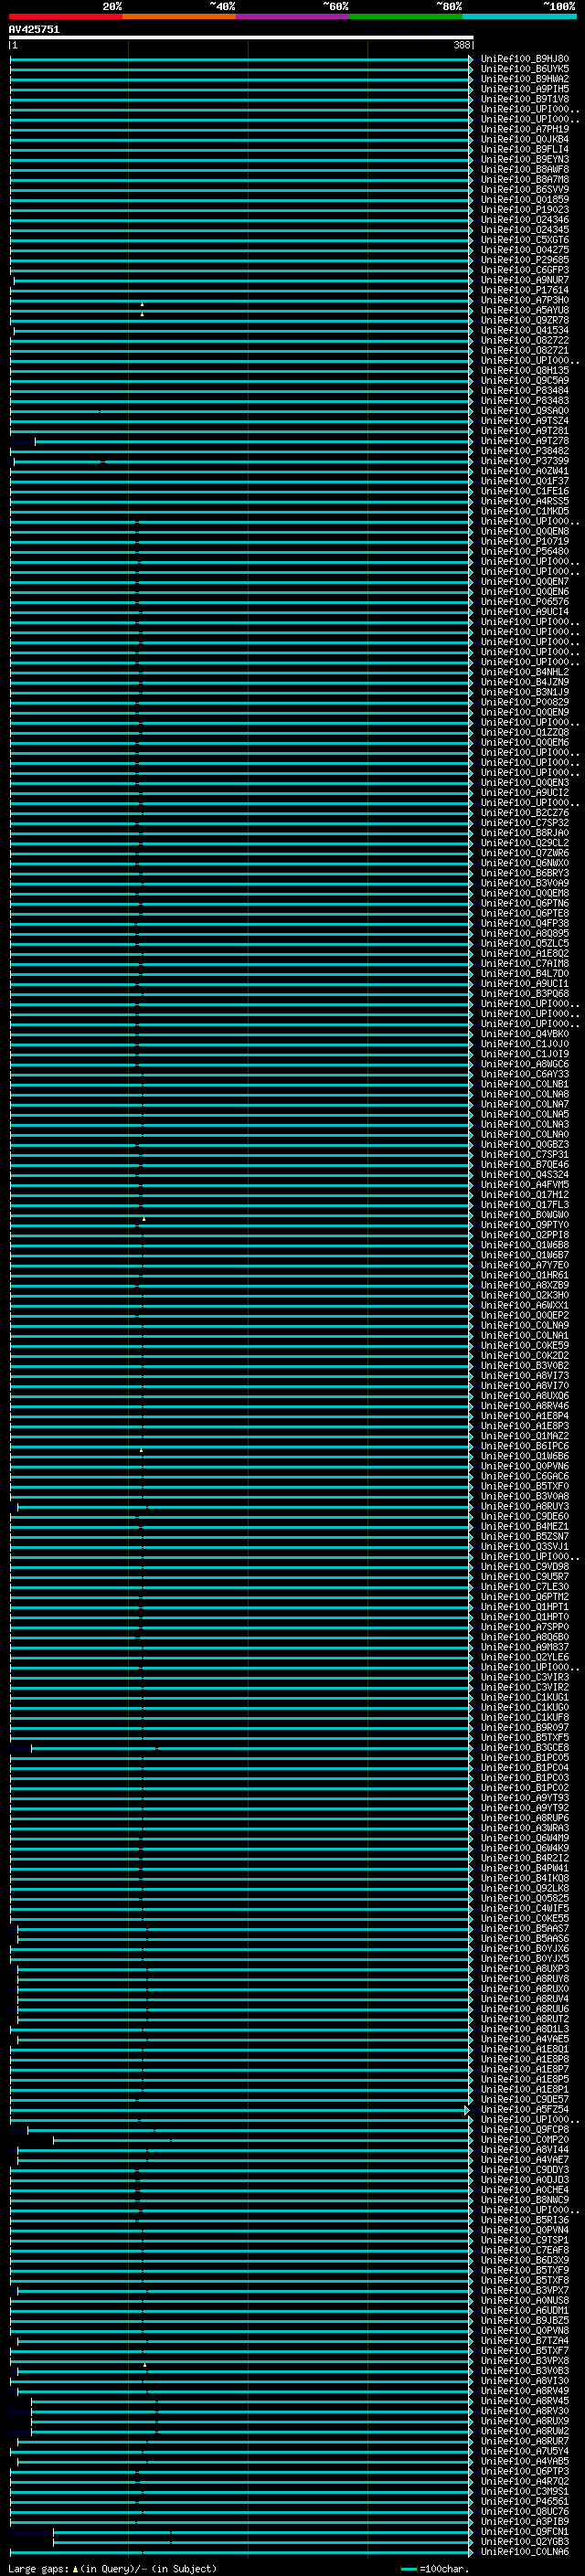Select the UniRef100_B9FLI4 label

[x=525, y=149]
